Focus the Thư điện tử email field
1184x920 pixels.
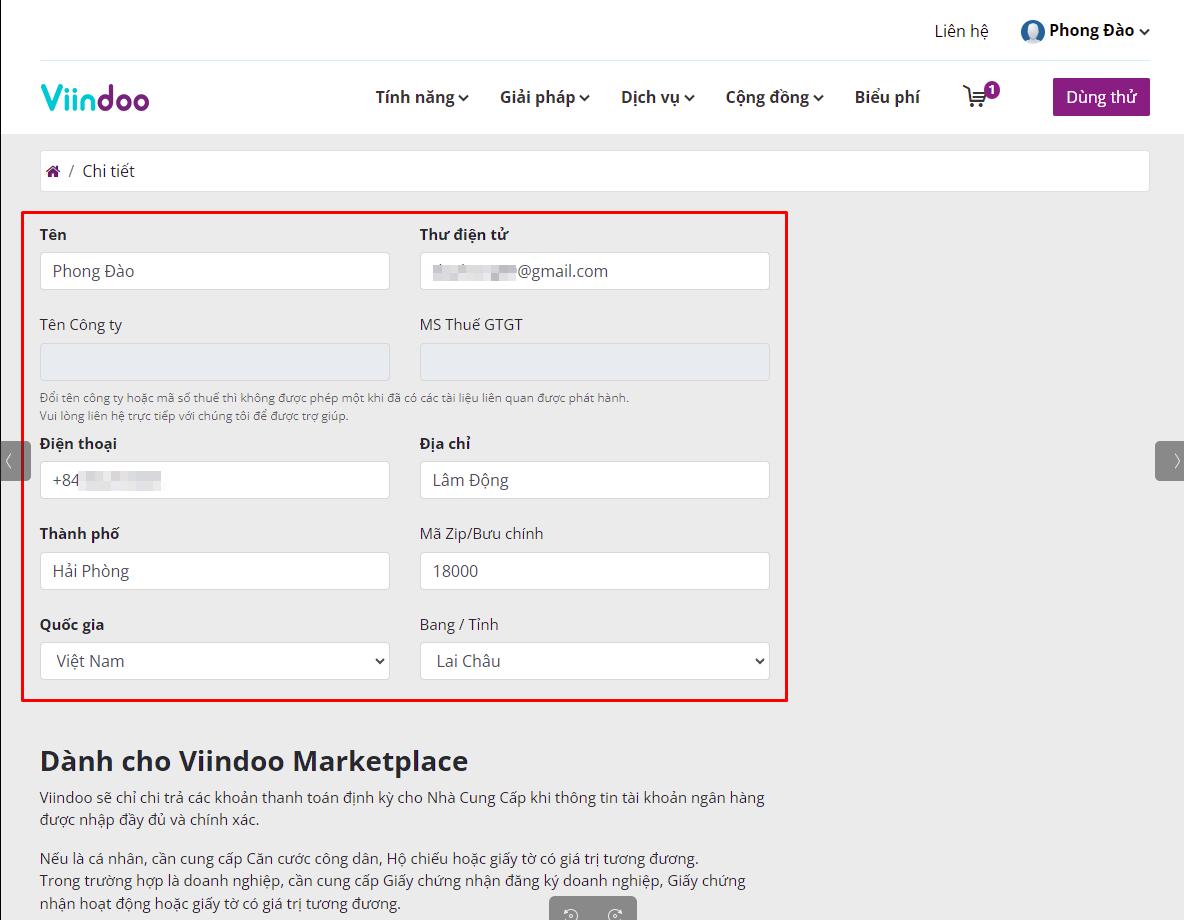pos(594,271)
